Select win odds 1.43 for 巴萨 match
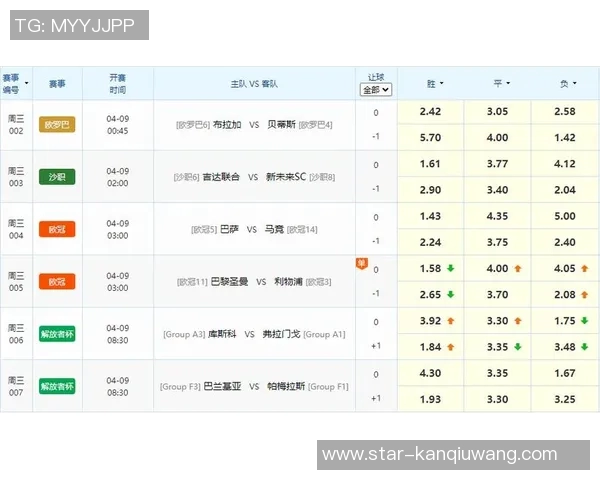 430,216
